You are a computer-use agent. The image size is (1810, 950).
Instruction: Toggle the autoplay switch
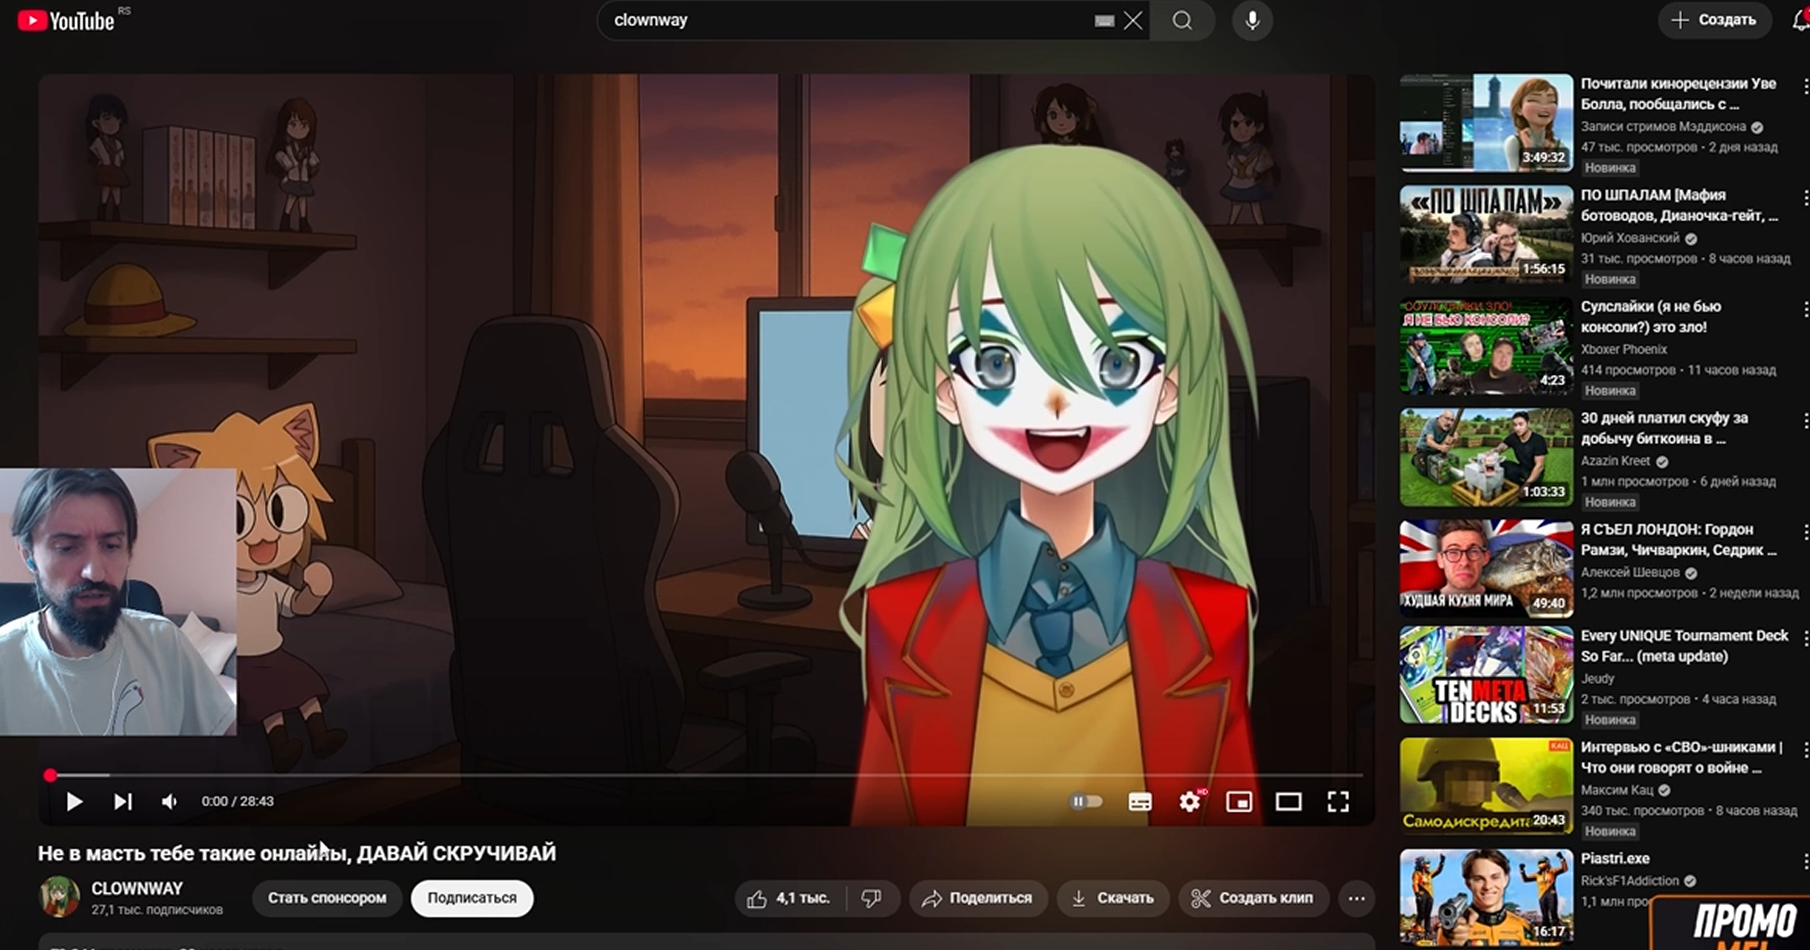point(1086,801)
